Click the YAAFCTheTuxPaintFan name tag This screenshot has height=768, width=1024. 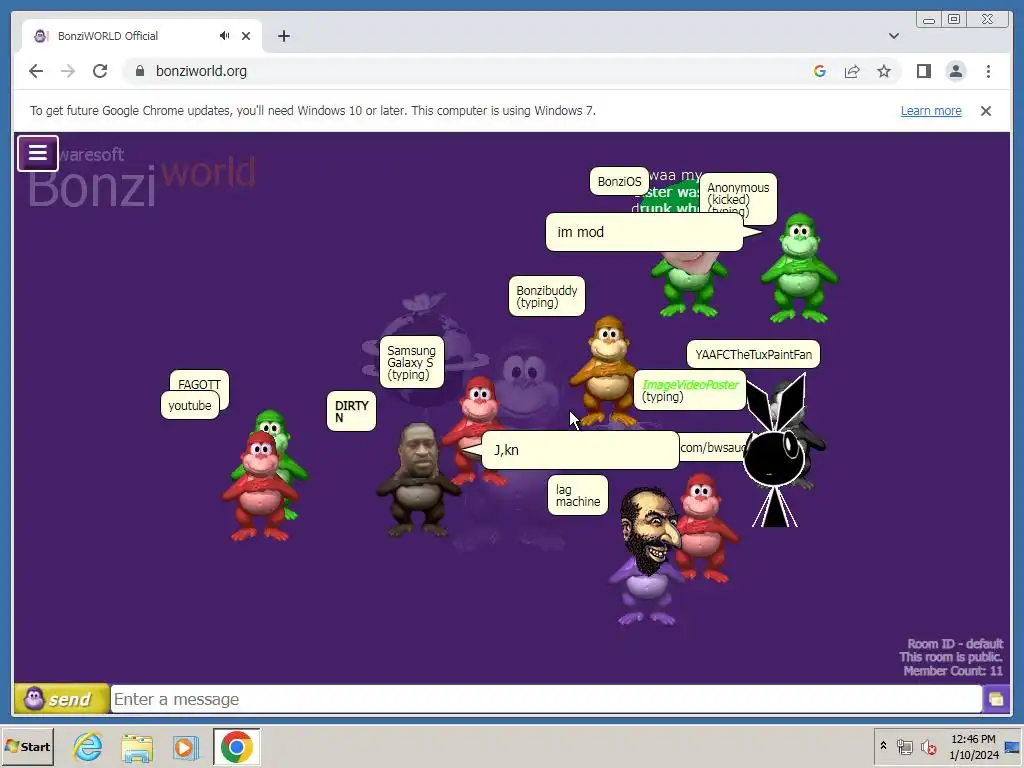[753, 355]
